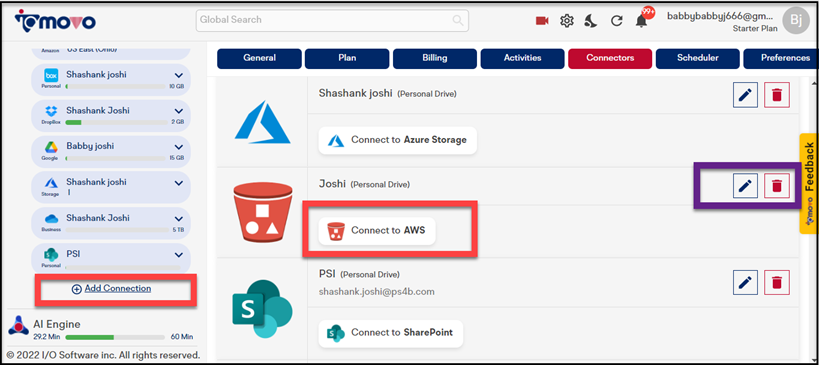
Task: Click the Bj user avatar
Action: point(795,21)
